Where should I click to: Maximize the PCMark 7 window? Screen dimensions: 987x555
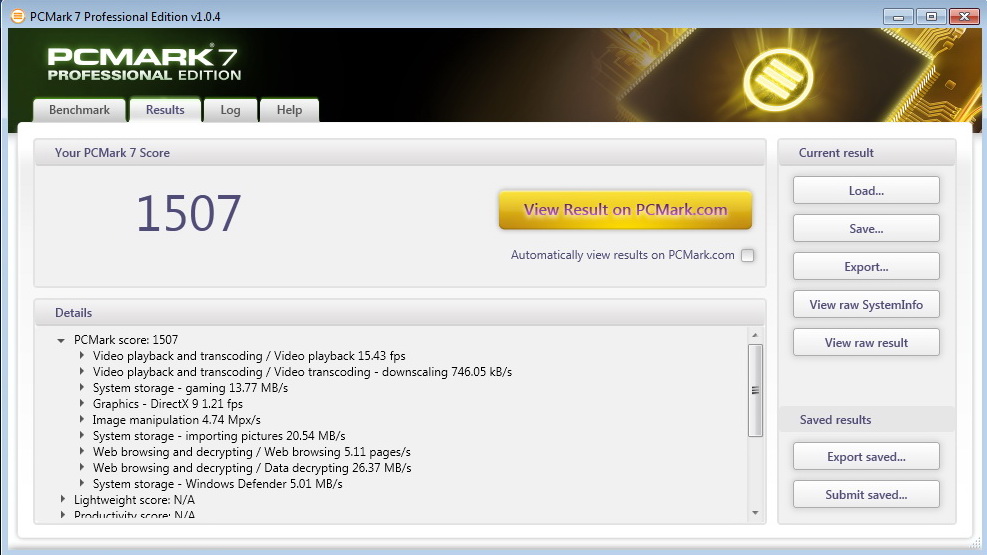click(x=931, y=16)
